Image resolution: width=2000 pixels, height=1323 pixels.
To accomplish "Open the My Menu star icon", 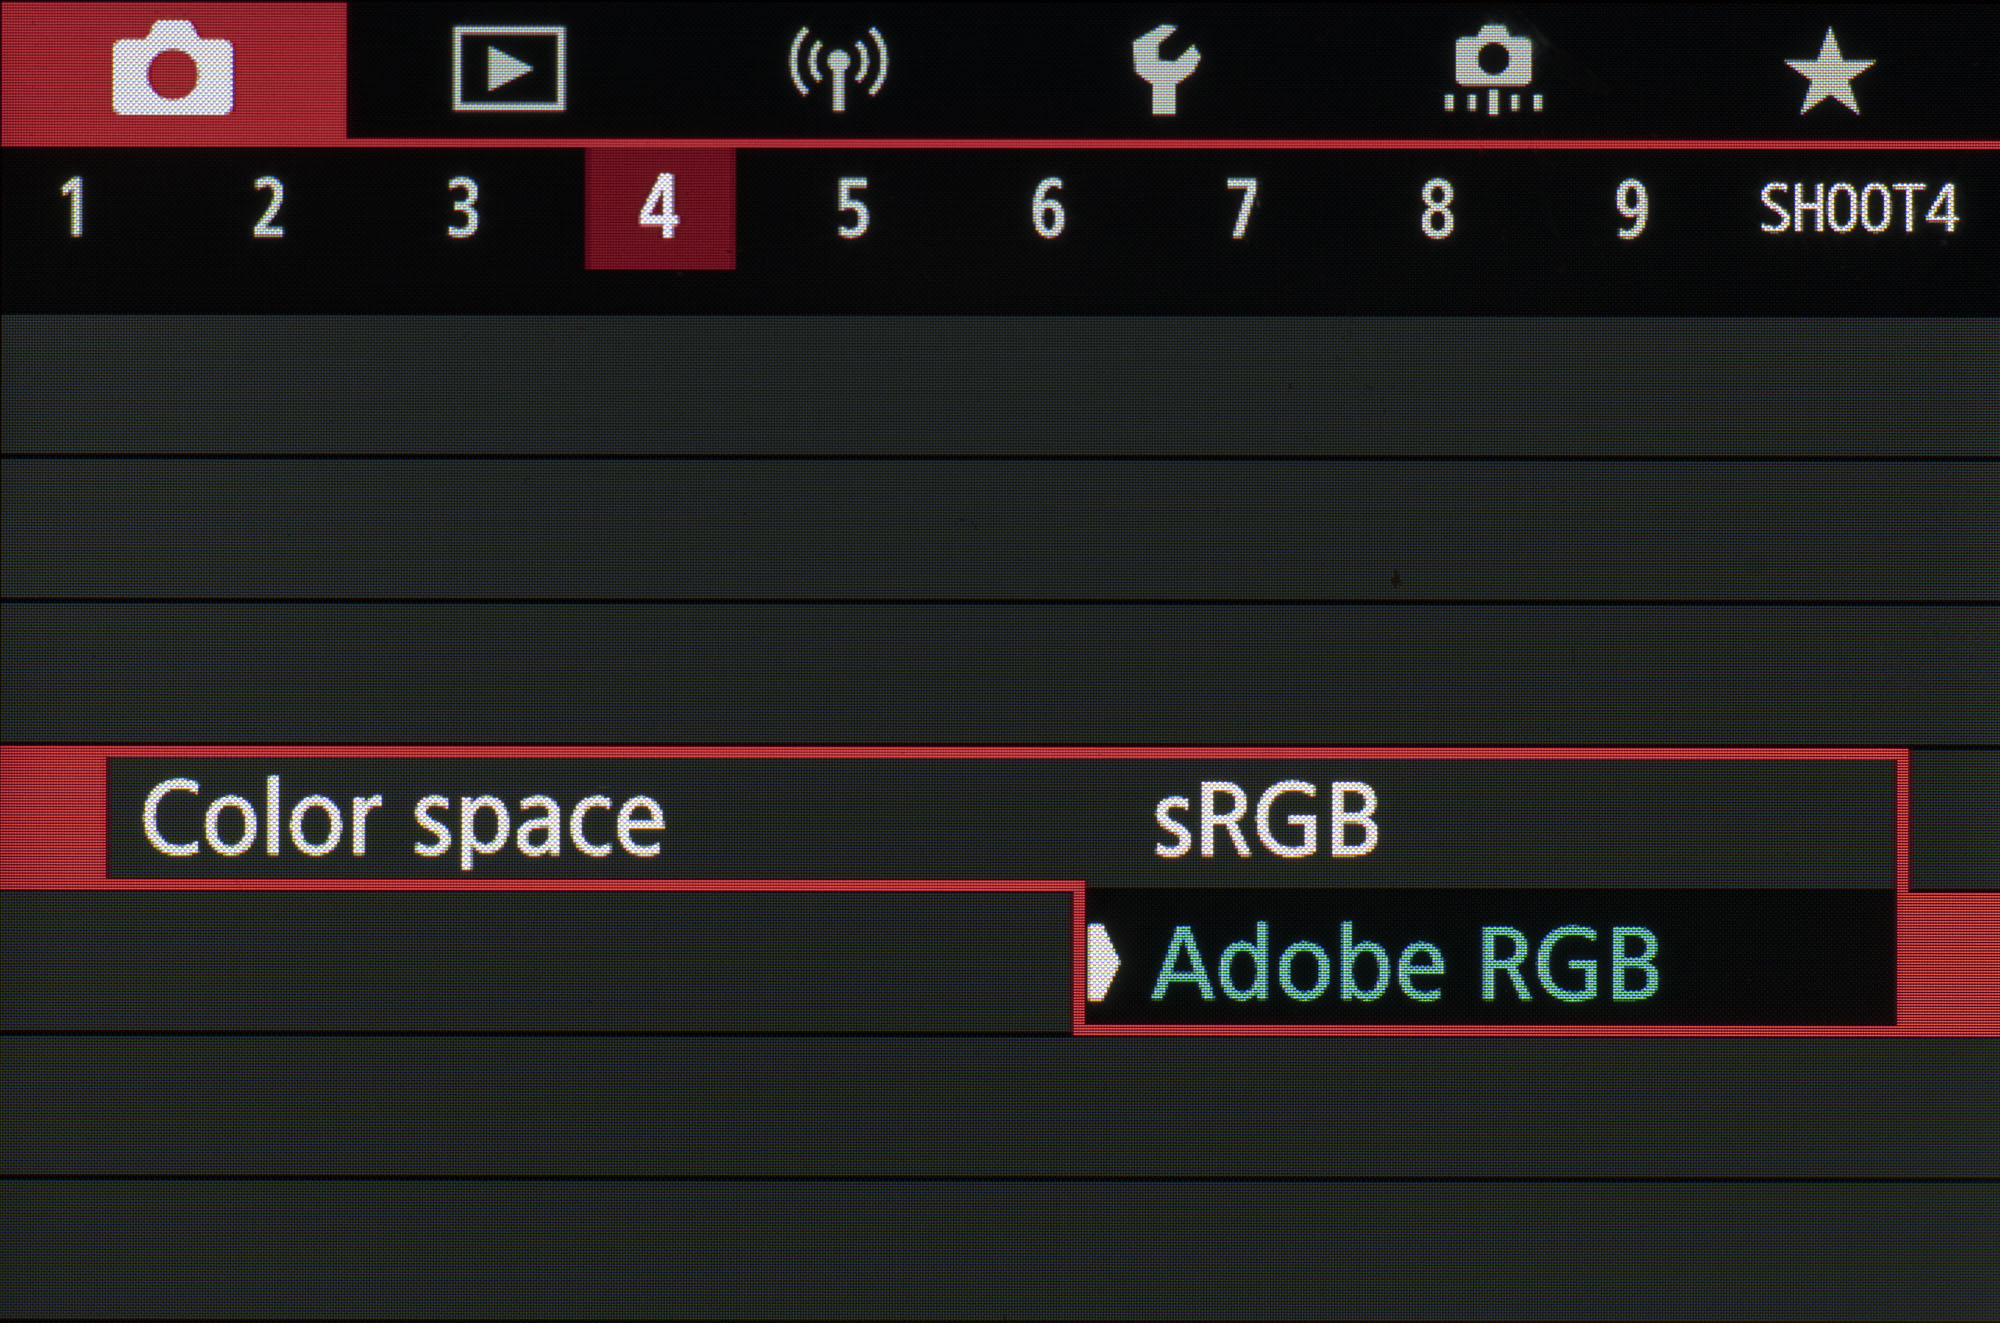I will [1829, 72].
